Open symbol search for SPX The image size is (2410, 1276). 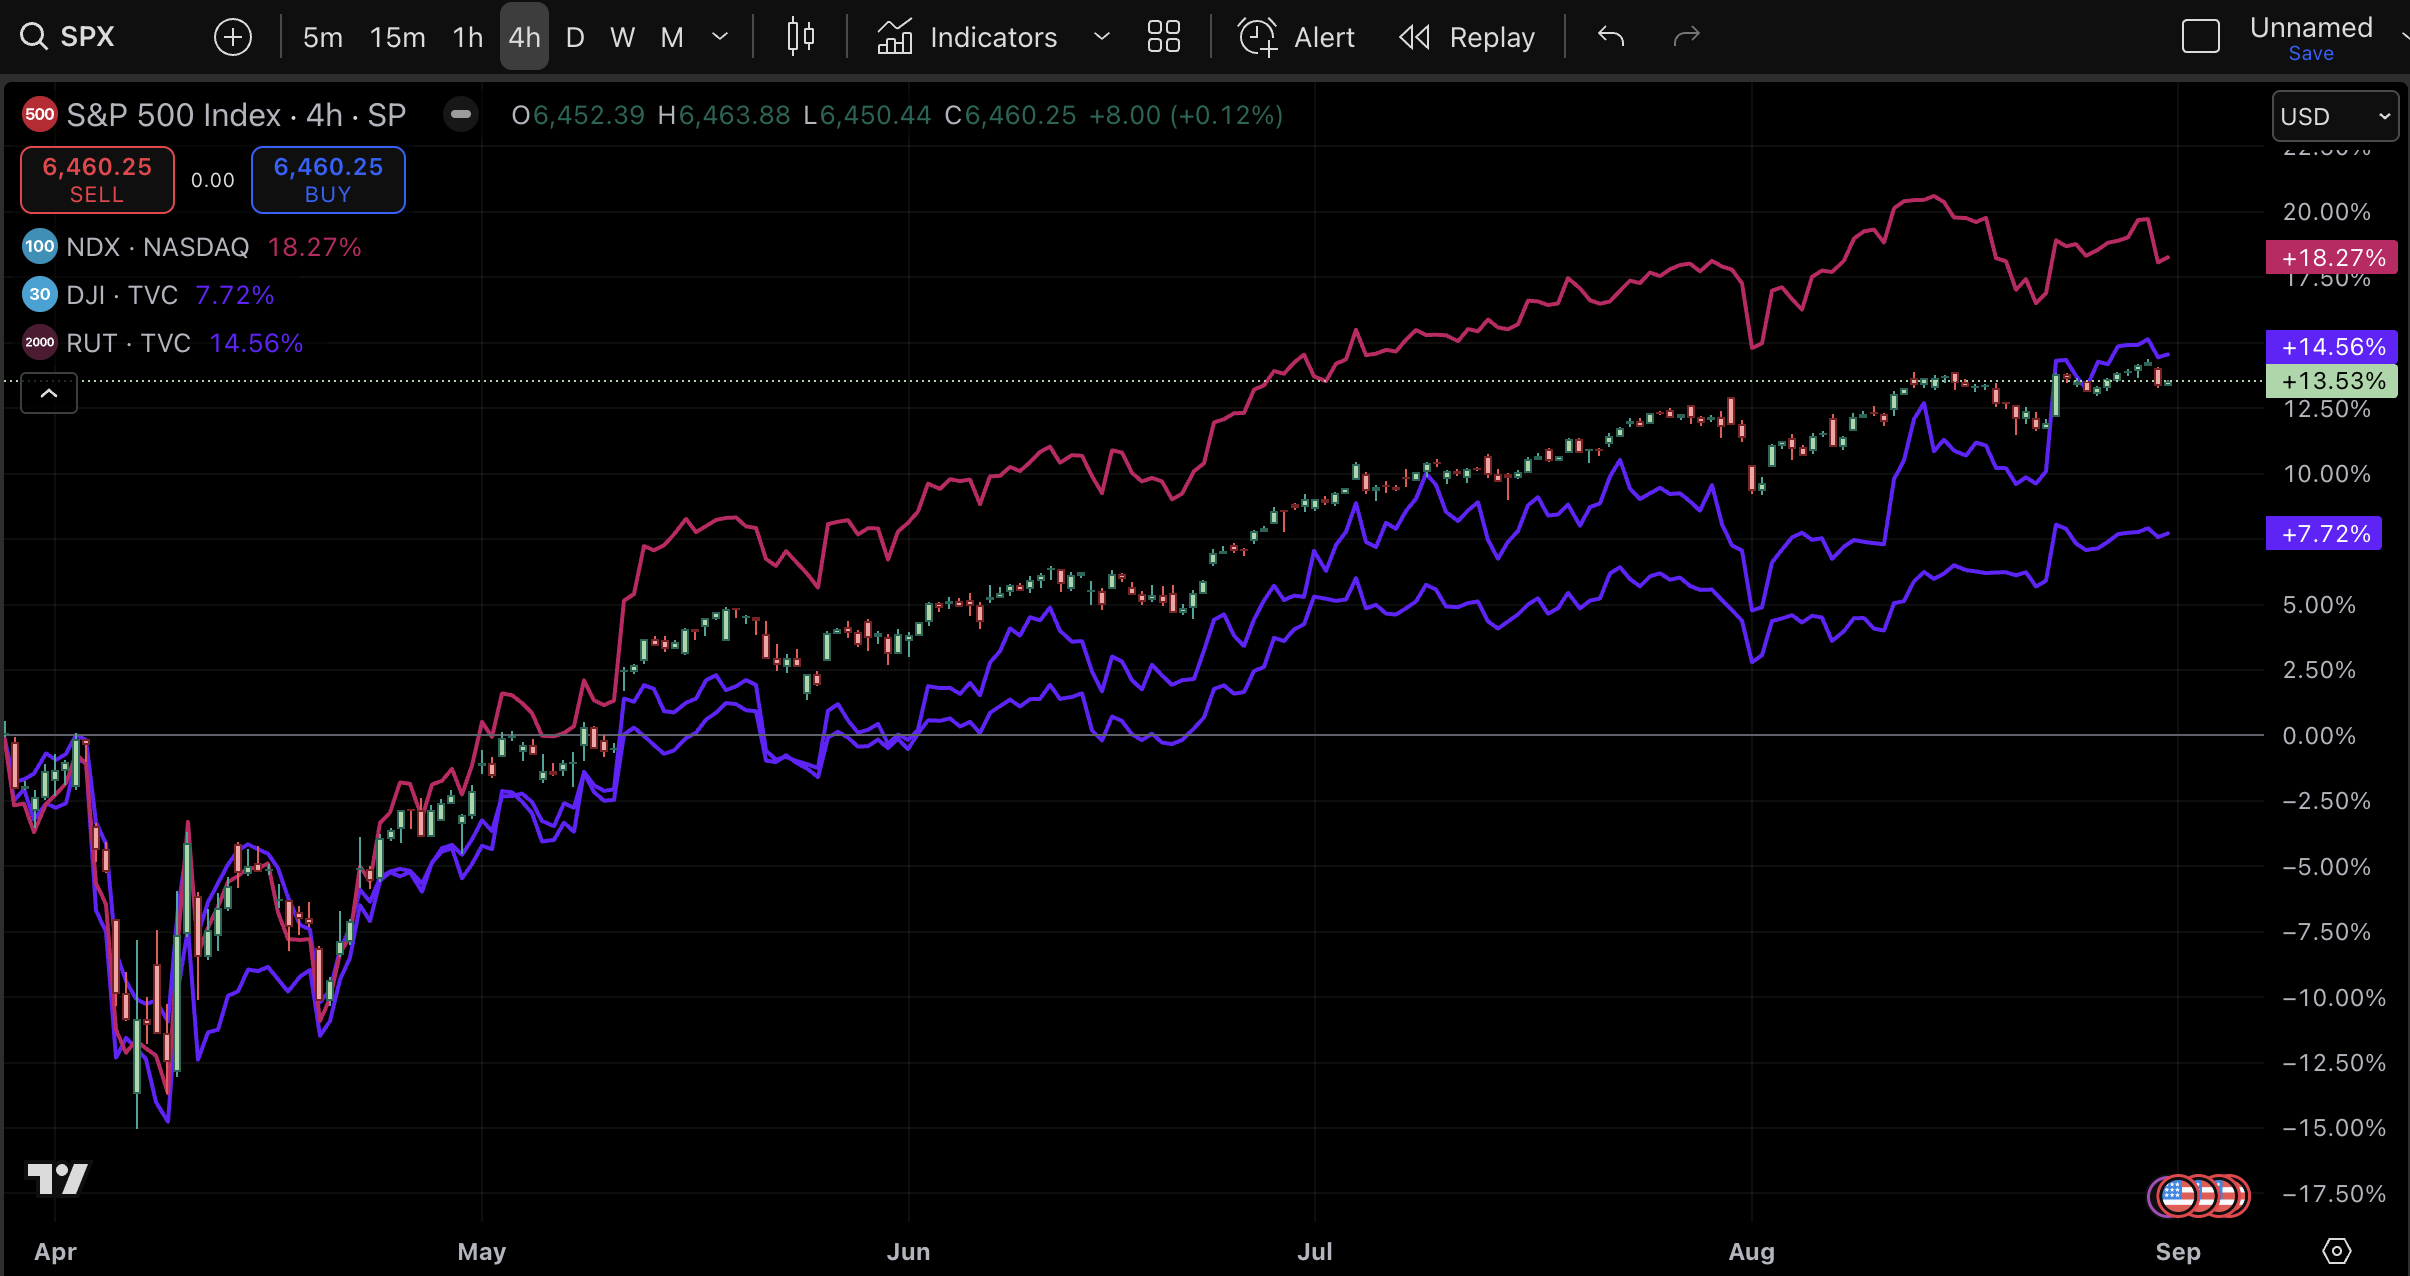click(x=68, y=37)
